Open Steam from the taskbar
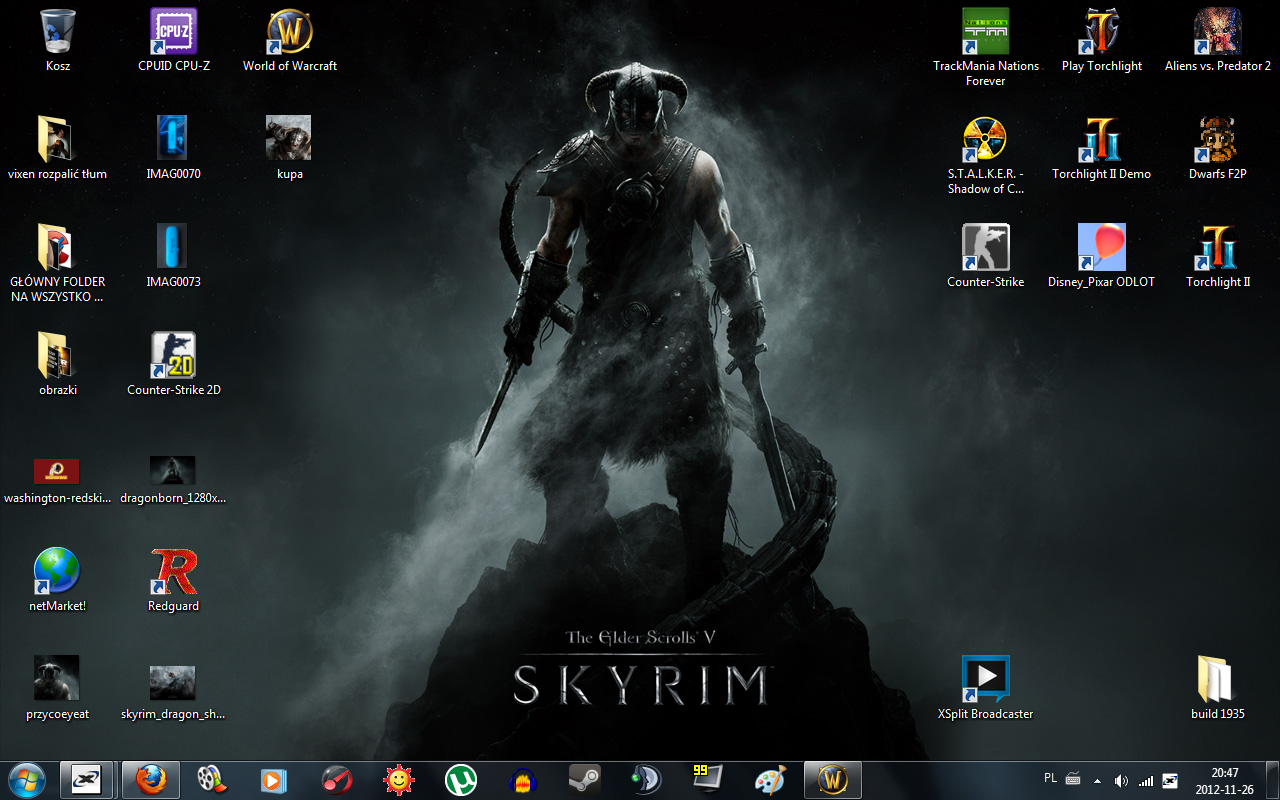 [x=584, y=779]
